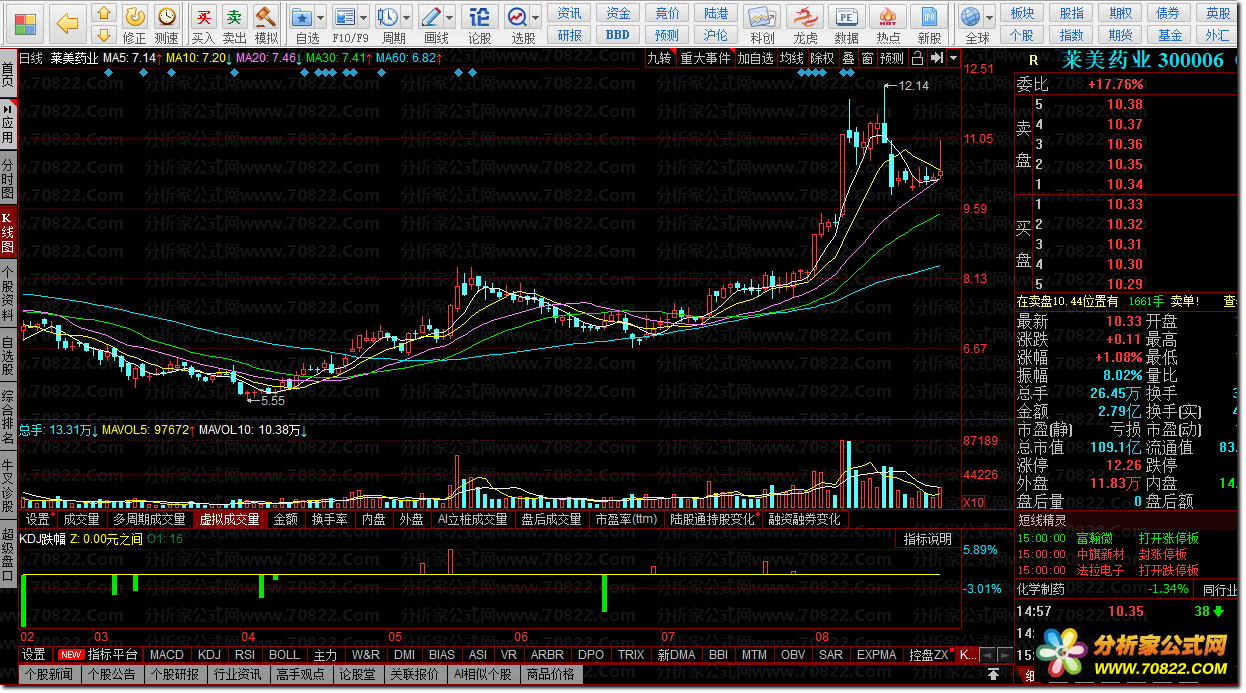Click the 12.14 high price marker

(914, 86)
